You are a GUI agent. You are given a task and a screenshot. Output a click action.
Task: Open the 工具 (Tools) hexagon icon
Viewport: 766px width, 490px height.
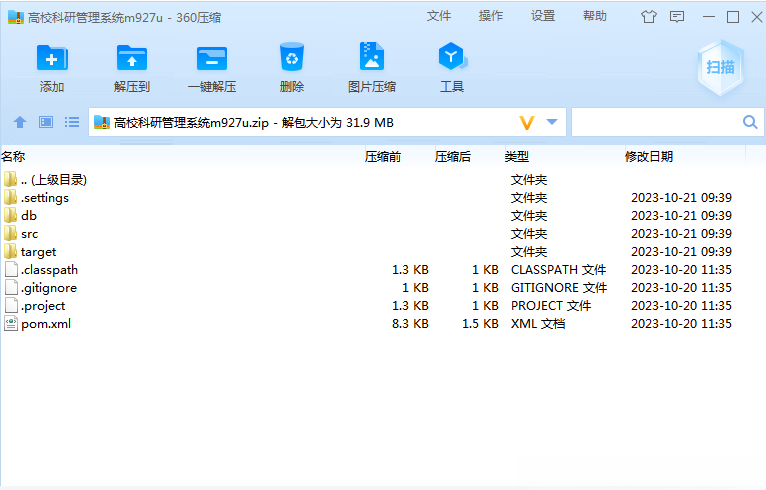pos(452,57)
